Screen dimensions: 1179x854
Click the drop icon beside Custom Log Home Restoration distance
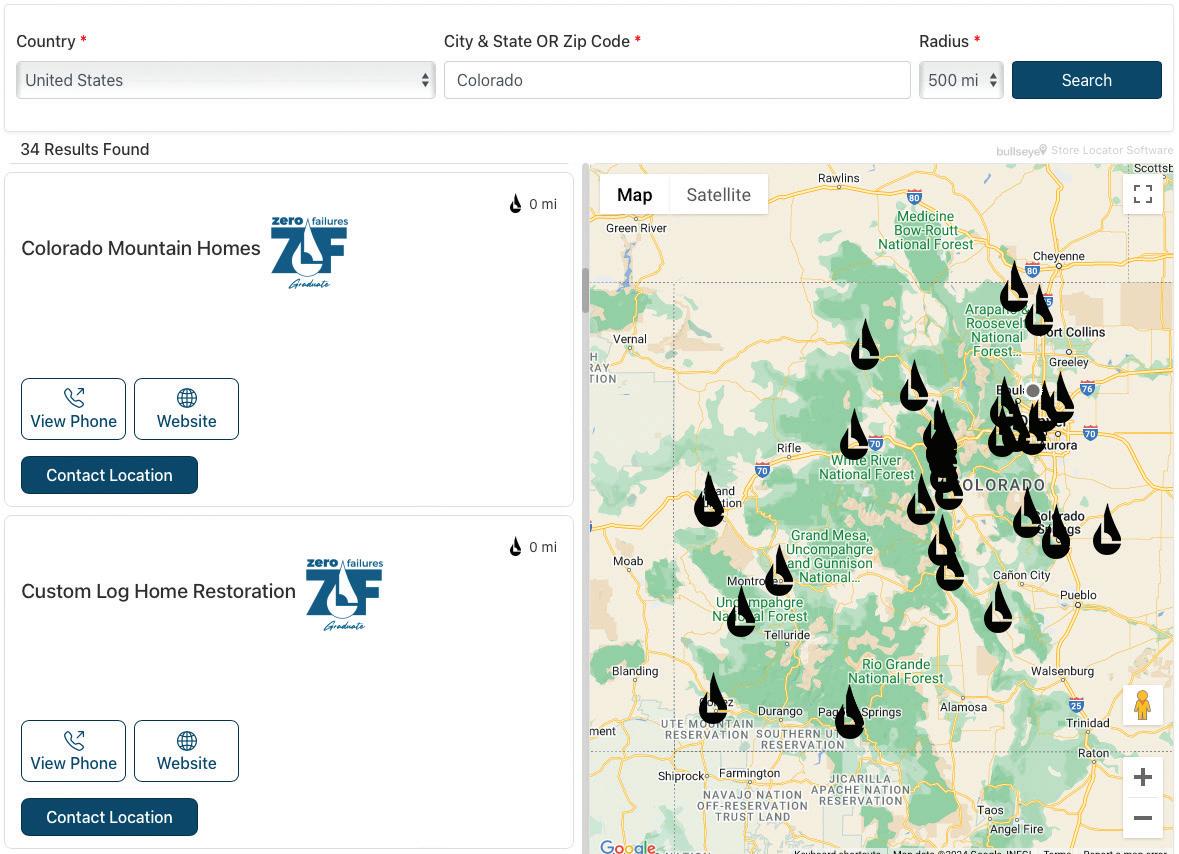click(515, 547)
